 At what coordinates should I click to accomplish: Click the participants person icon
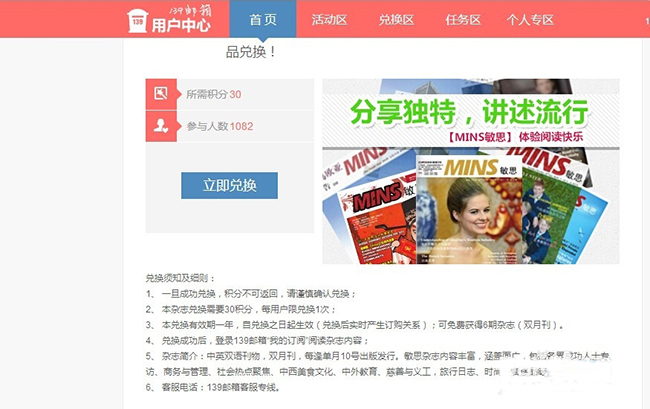coord(161,126)
